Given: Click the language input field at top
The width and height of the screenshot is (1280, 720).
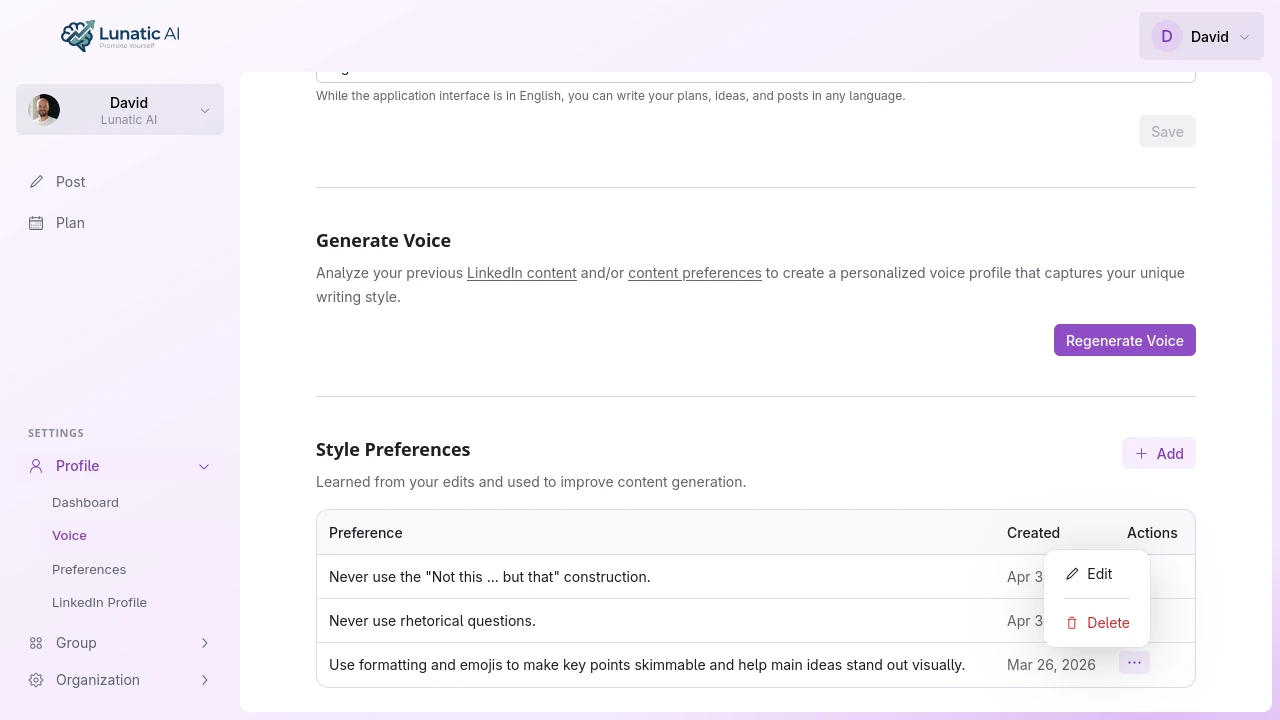Looking at the screenshot, I should point(756,76).
